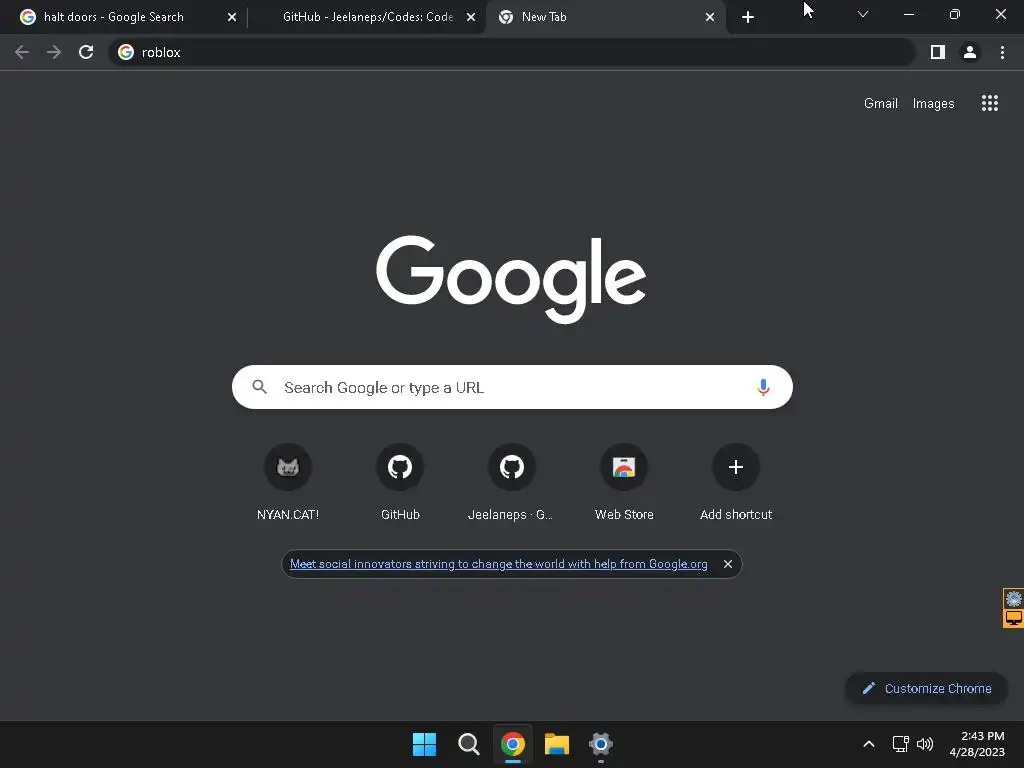
Task: Open the Web Store shortcut
Action: click(x=624, y=482)
